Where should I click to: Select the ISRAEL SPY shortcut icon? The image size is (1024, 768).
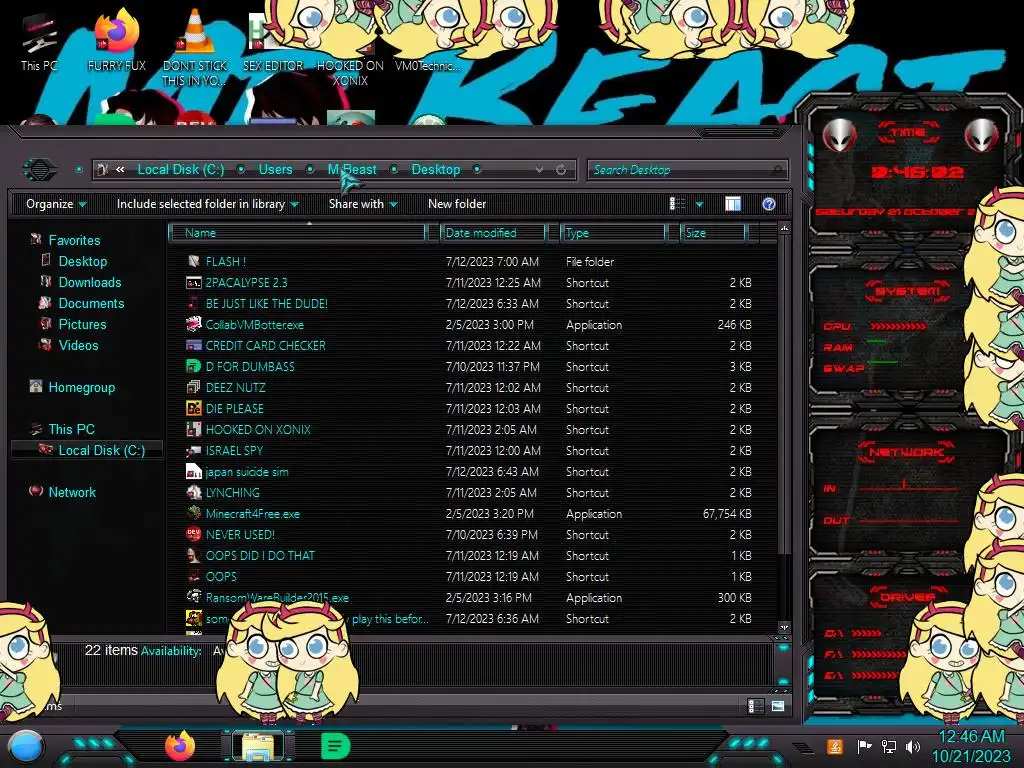[193, 450]
